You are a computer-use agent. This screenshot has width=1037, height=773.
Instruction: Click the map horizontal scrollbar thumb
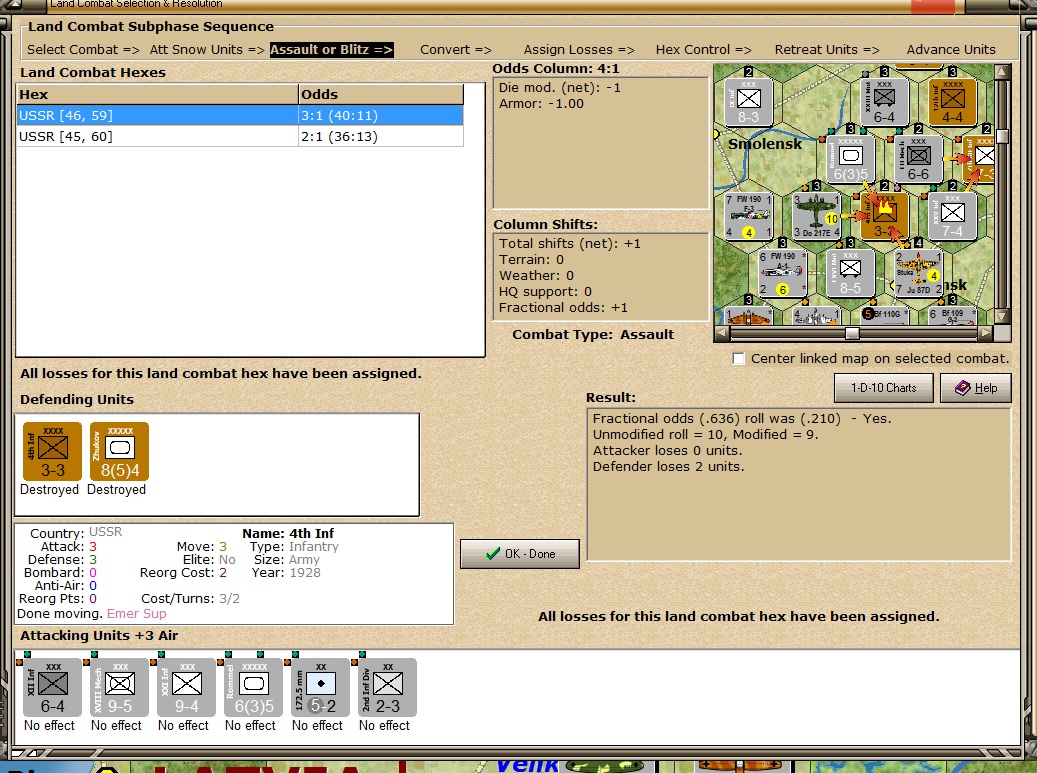coord(852,333)
